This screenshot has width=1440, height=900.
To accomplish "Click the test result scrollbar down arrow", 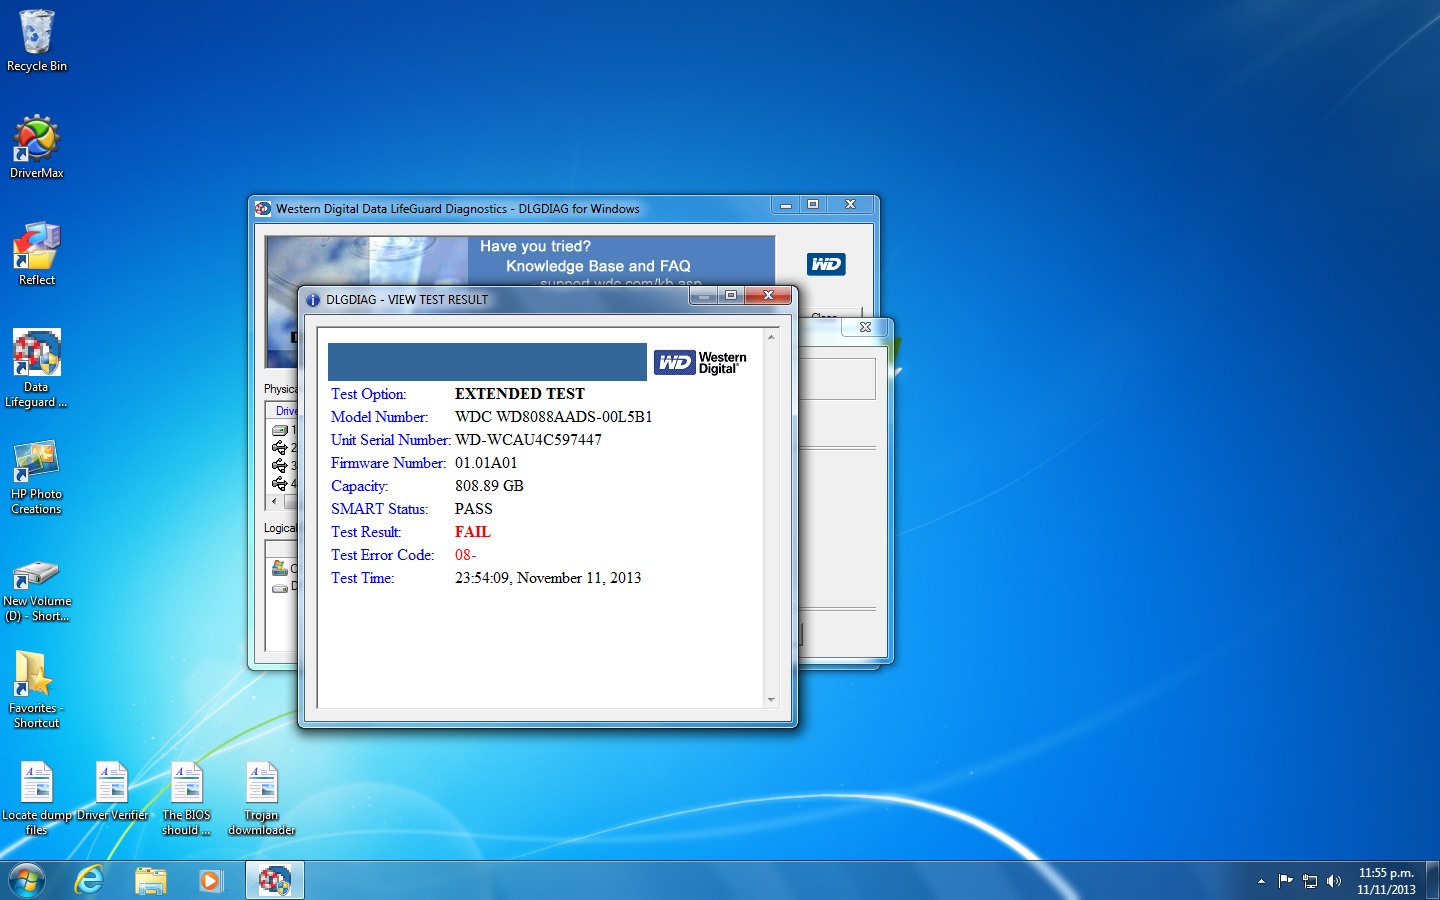I will click(771, 700).
